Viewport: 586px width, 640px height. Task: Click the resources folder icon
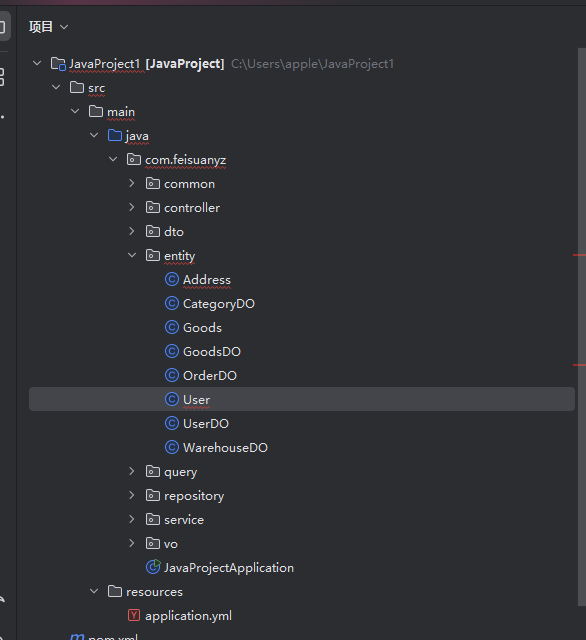[115, 591]
